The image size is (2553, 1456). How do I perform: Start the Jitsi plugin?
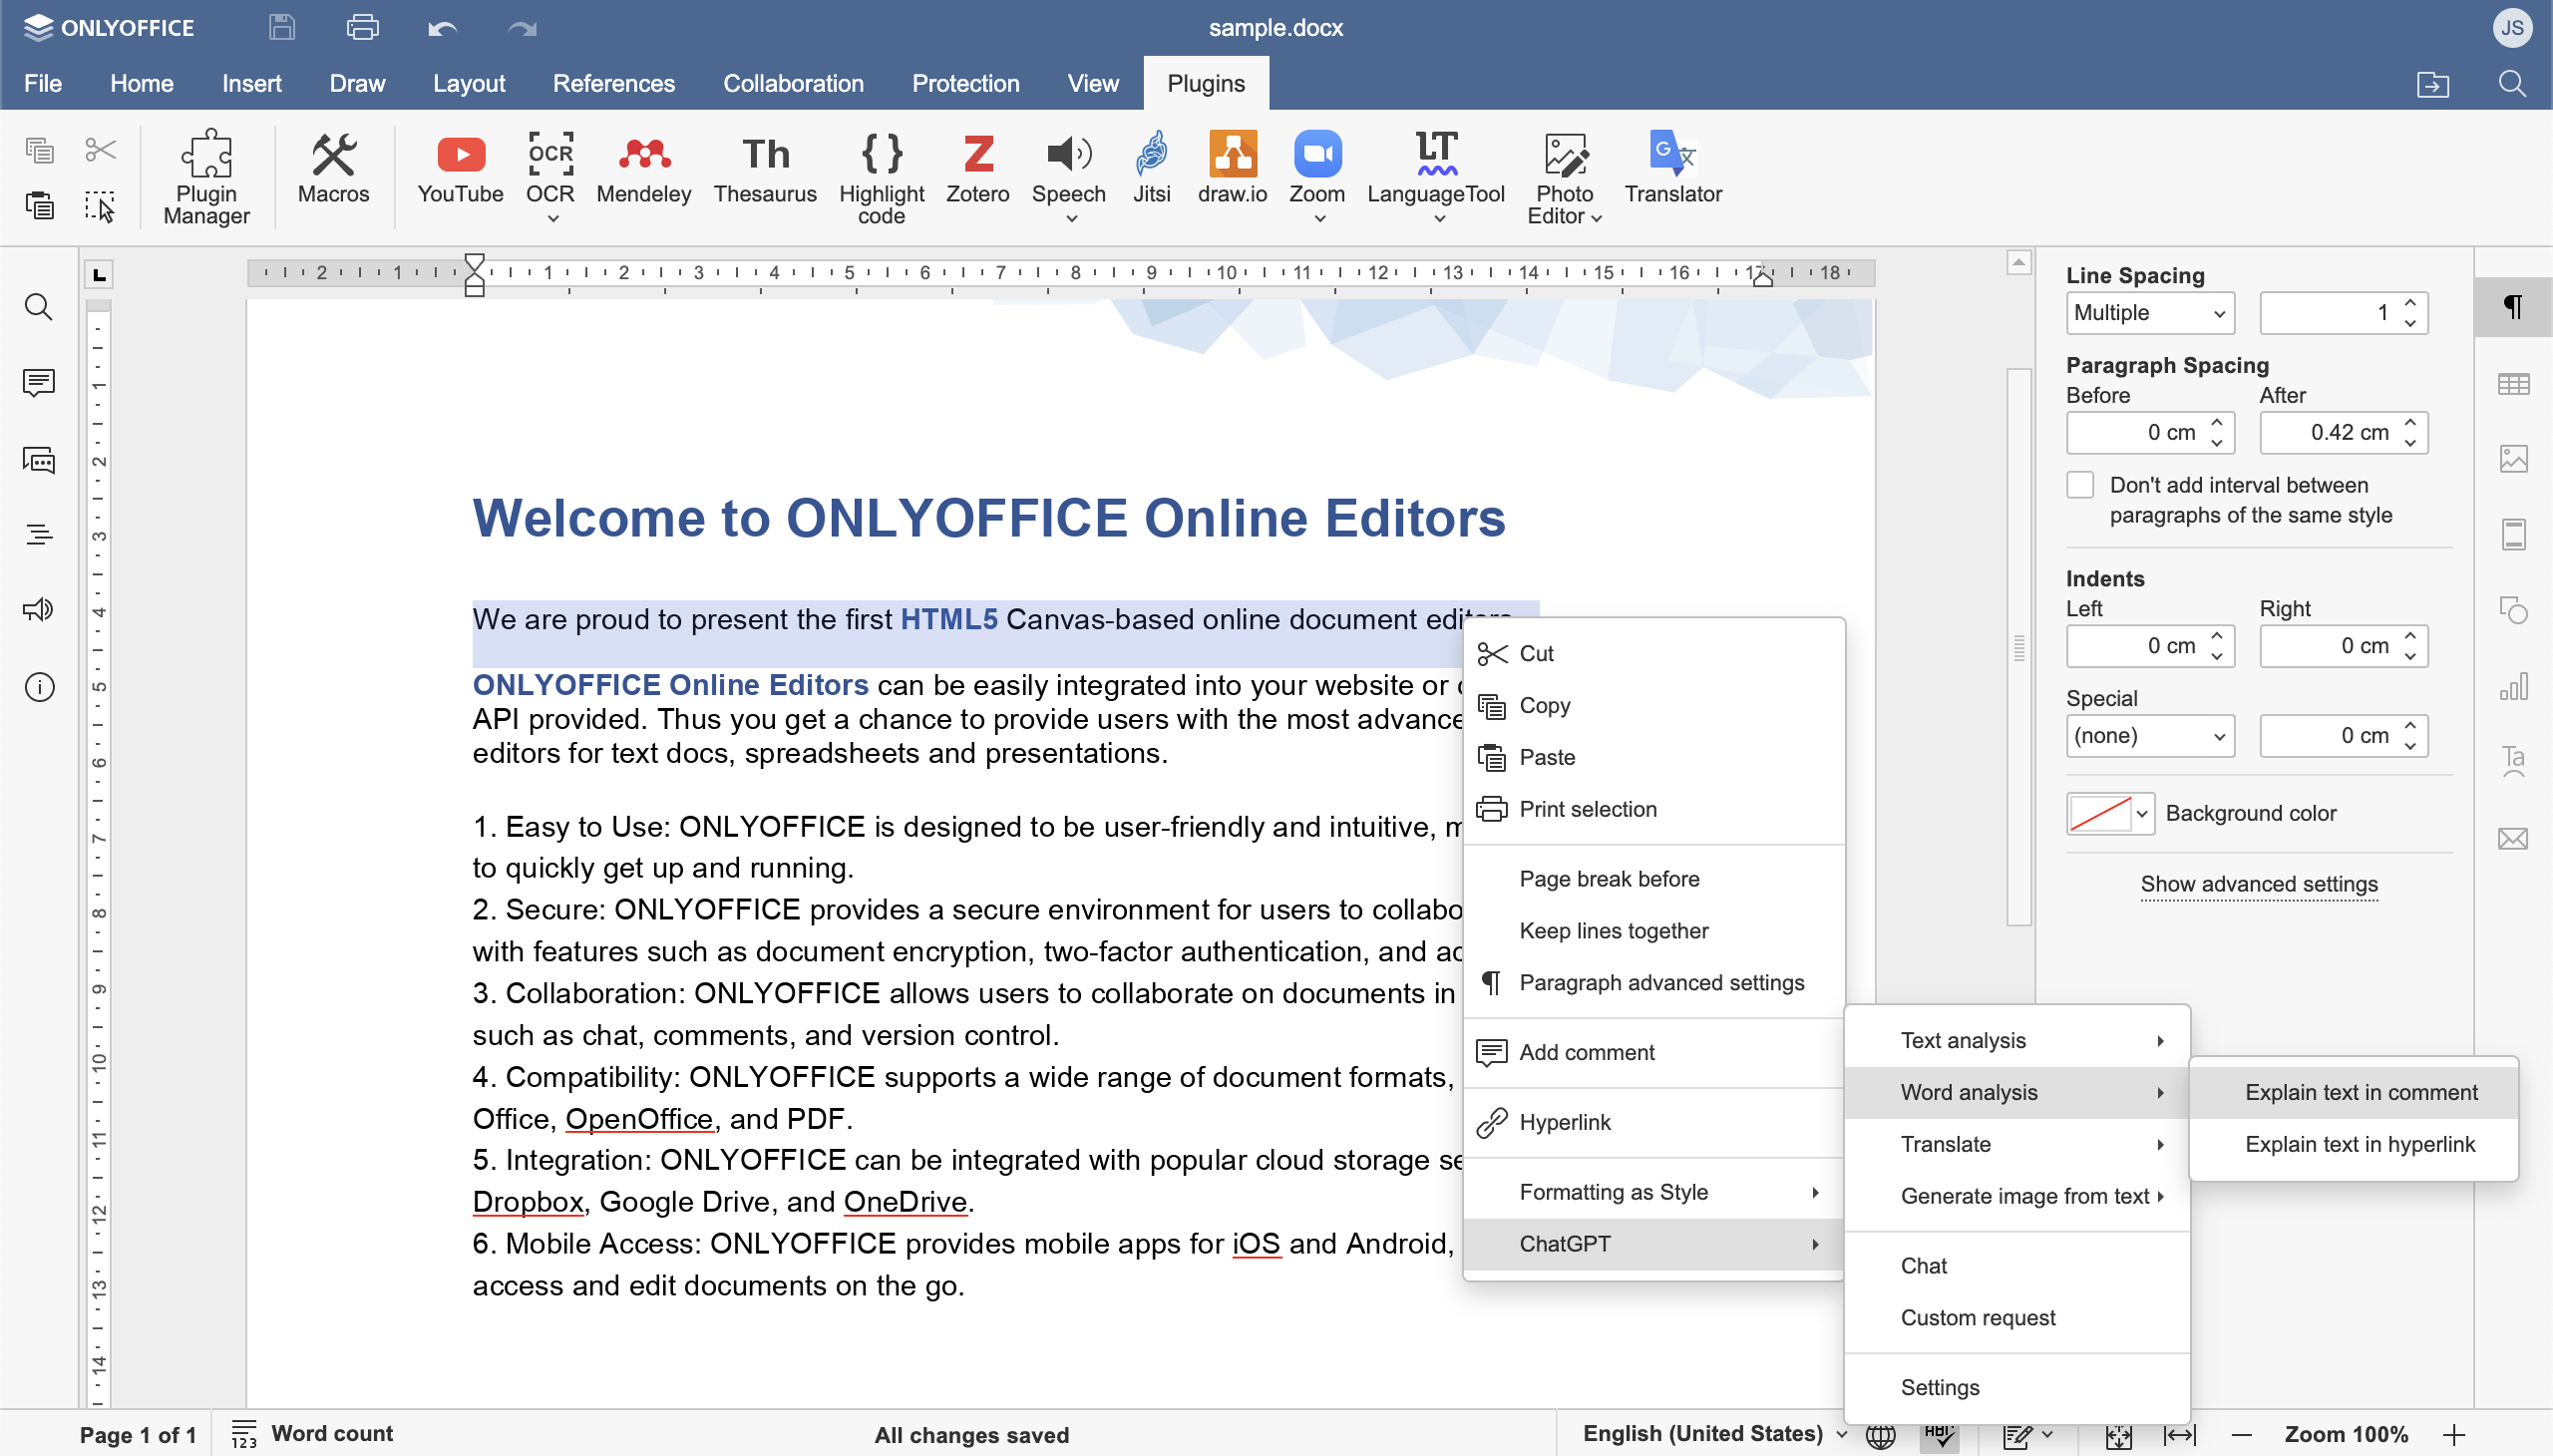1151,168
